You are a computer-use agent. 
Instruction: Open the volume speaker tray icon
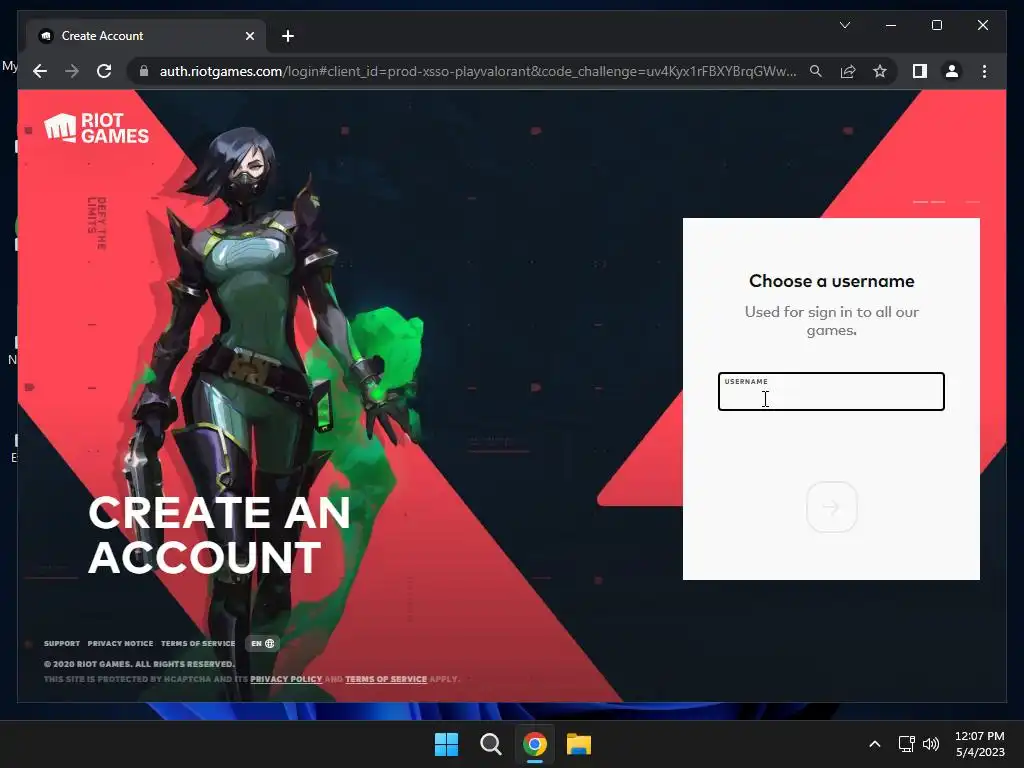pyautogui.click(x=931, y=744)
